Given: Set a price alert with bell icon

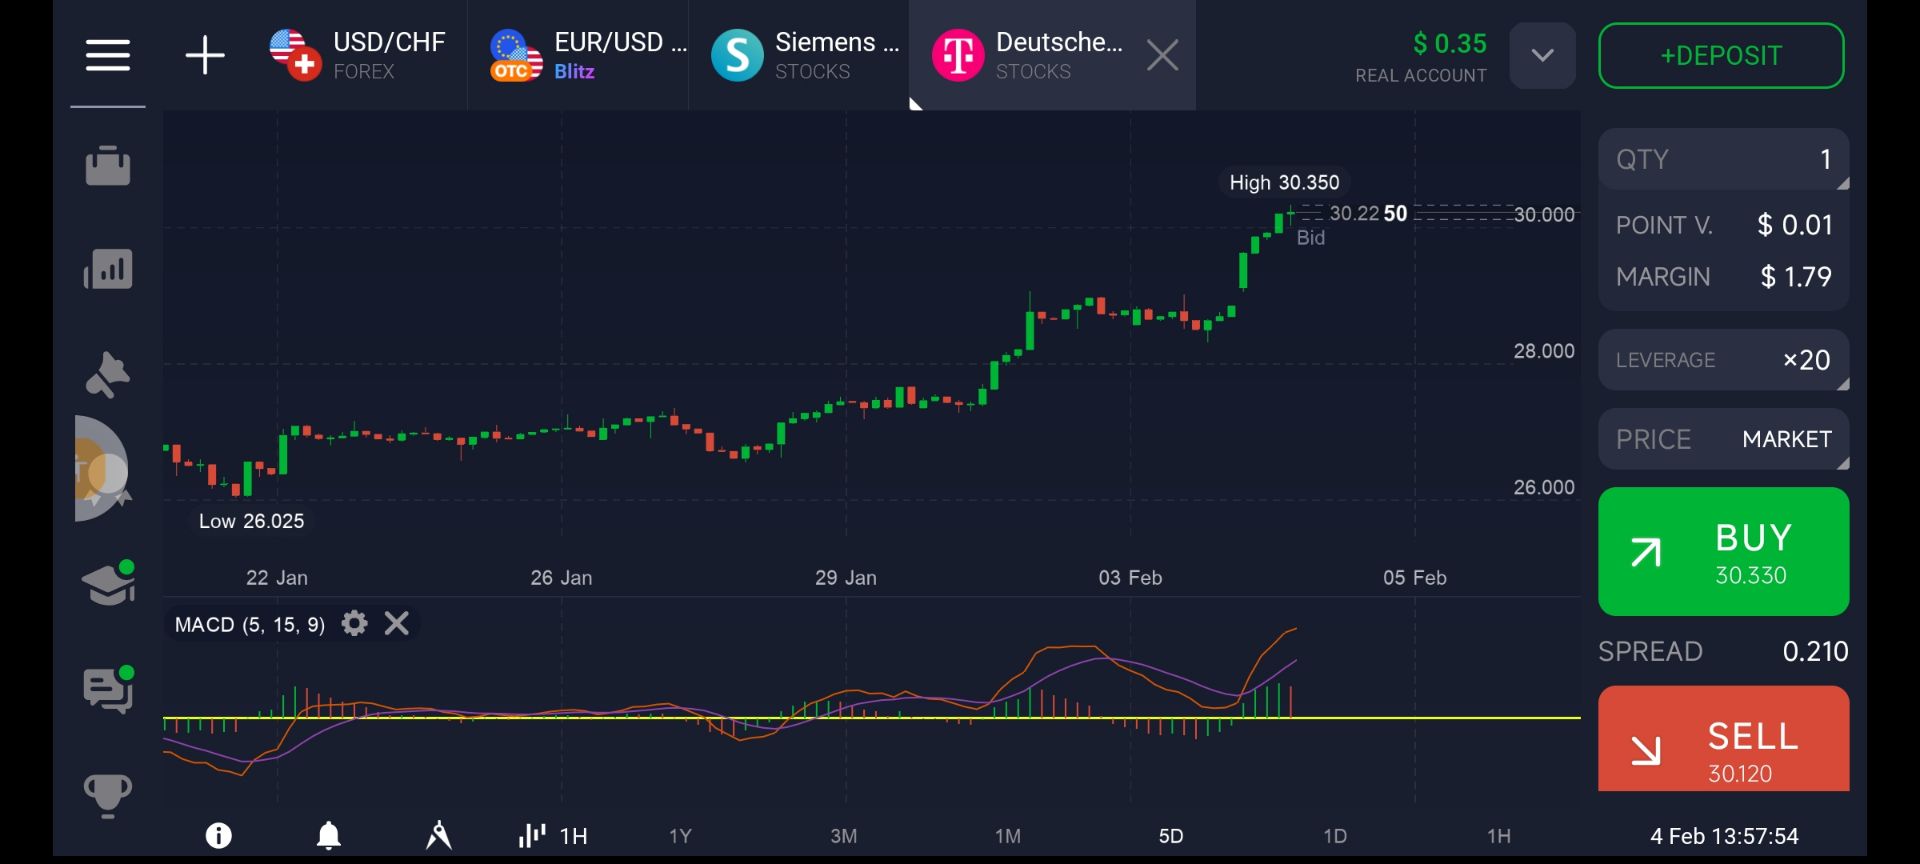Looking at the screenshot, I should coord(328,835).
